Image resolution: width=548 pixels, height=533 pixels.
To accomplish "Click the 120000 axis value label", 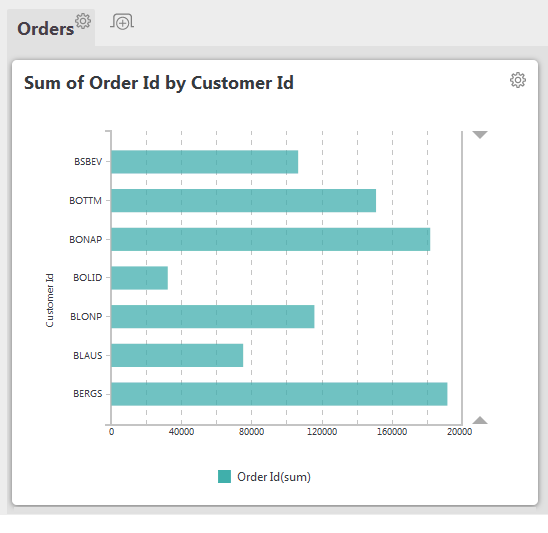I will (322, 432).
